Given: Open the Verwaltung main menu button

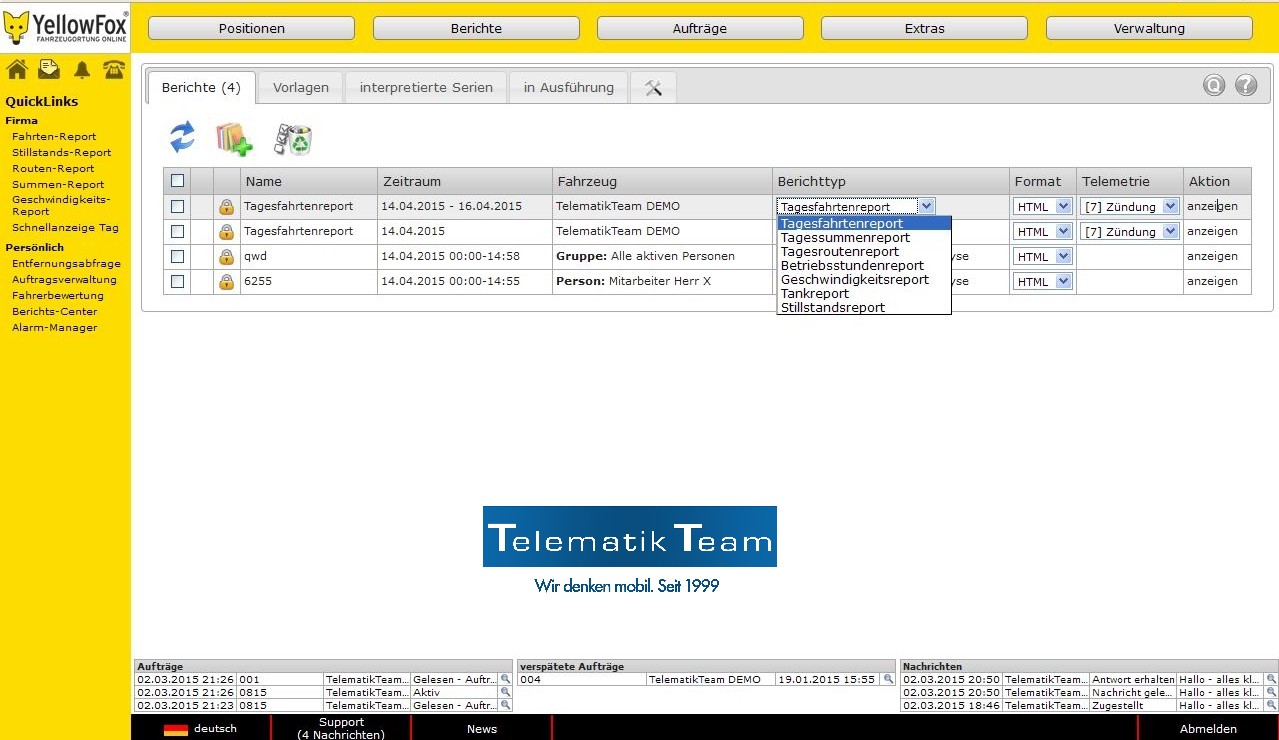Looking at the screenshot, I should pyautogui.click(x=1149, y=29).
